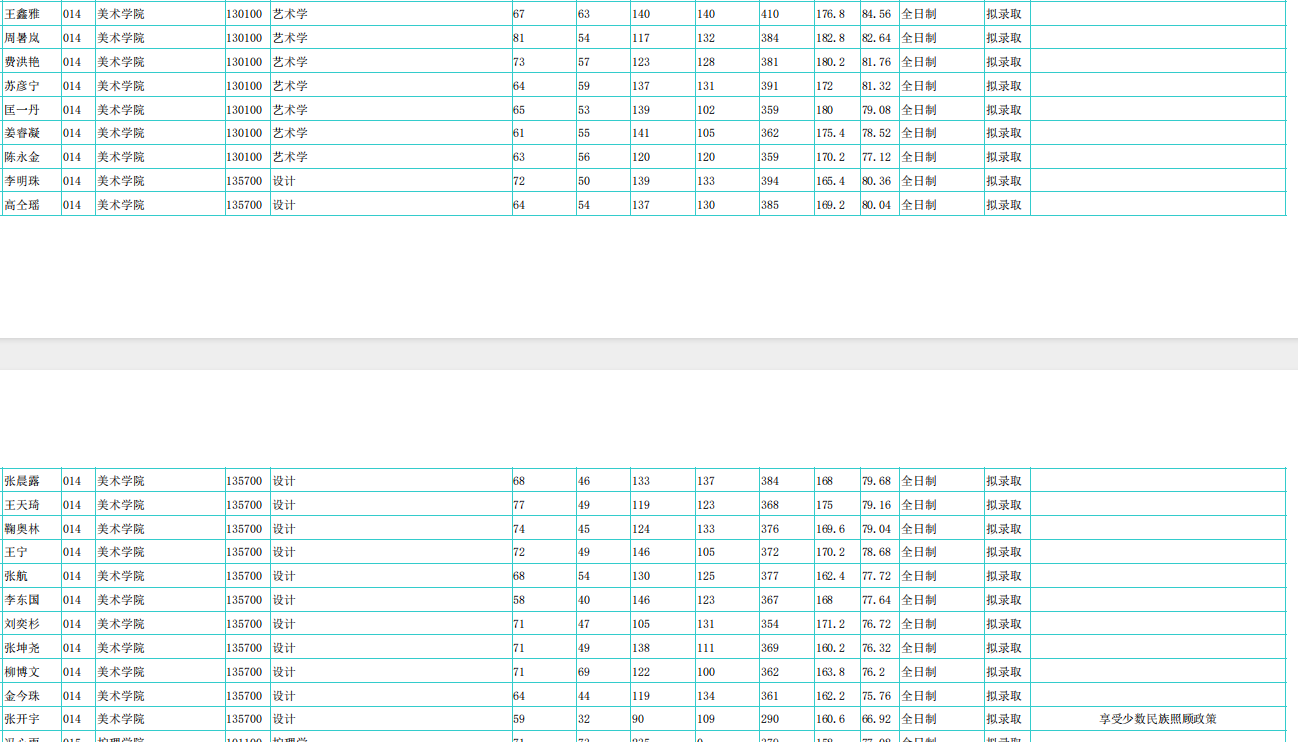Click the name cell 费洪艳
Image resolution: width=1298 pixels, height=742 pixels.
(22, 62)
